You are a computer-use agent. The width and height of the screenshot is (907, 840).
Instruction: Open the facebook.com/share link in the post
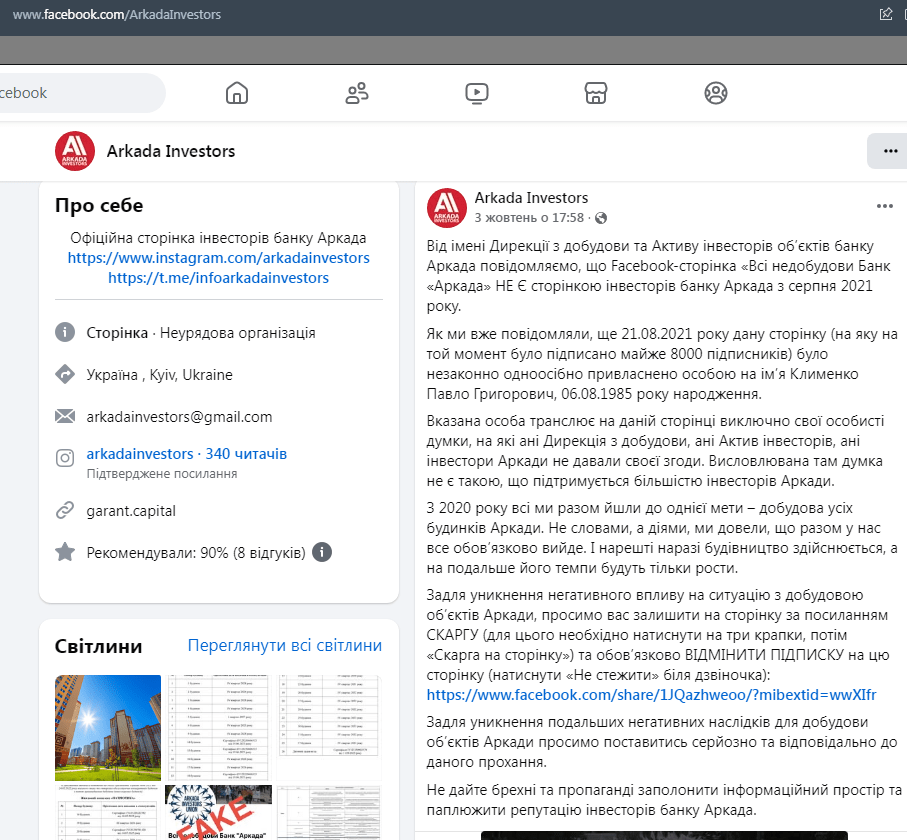pos(651,695)
